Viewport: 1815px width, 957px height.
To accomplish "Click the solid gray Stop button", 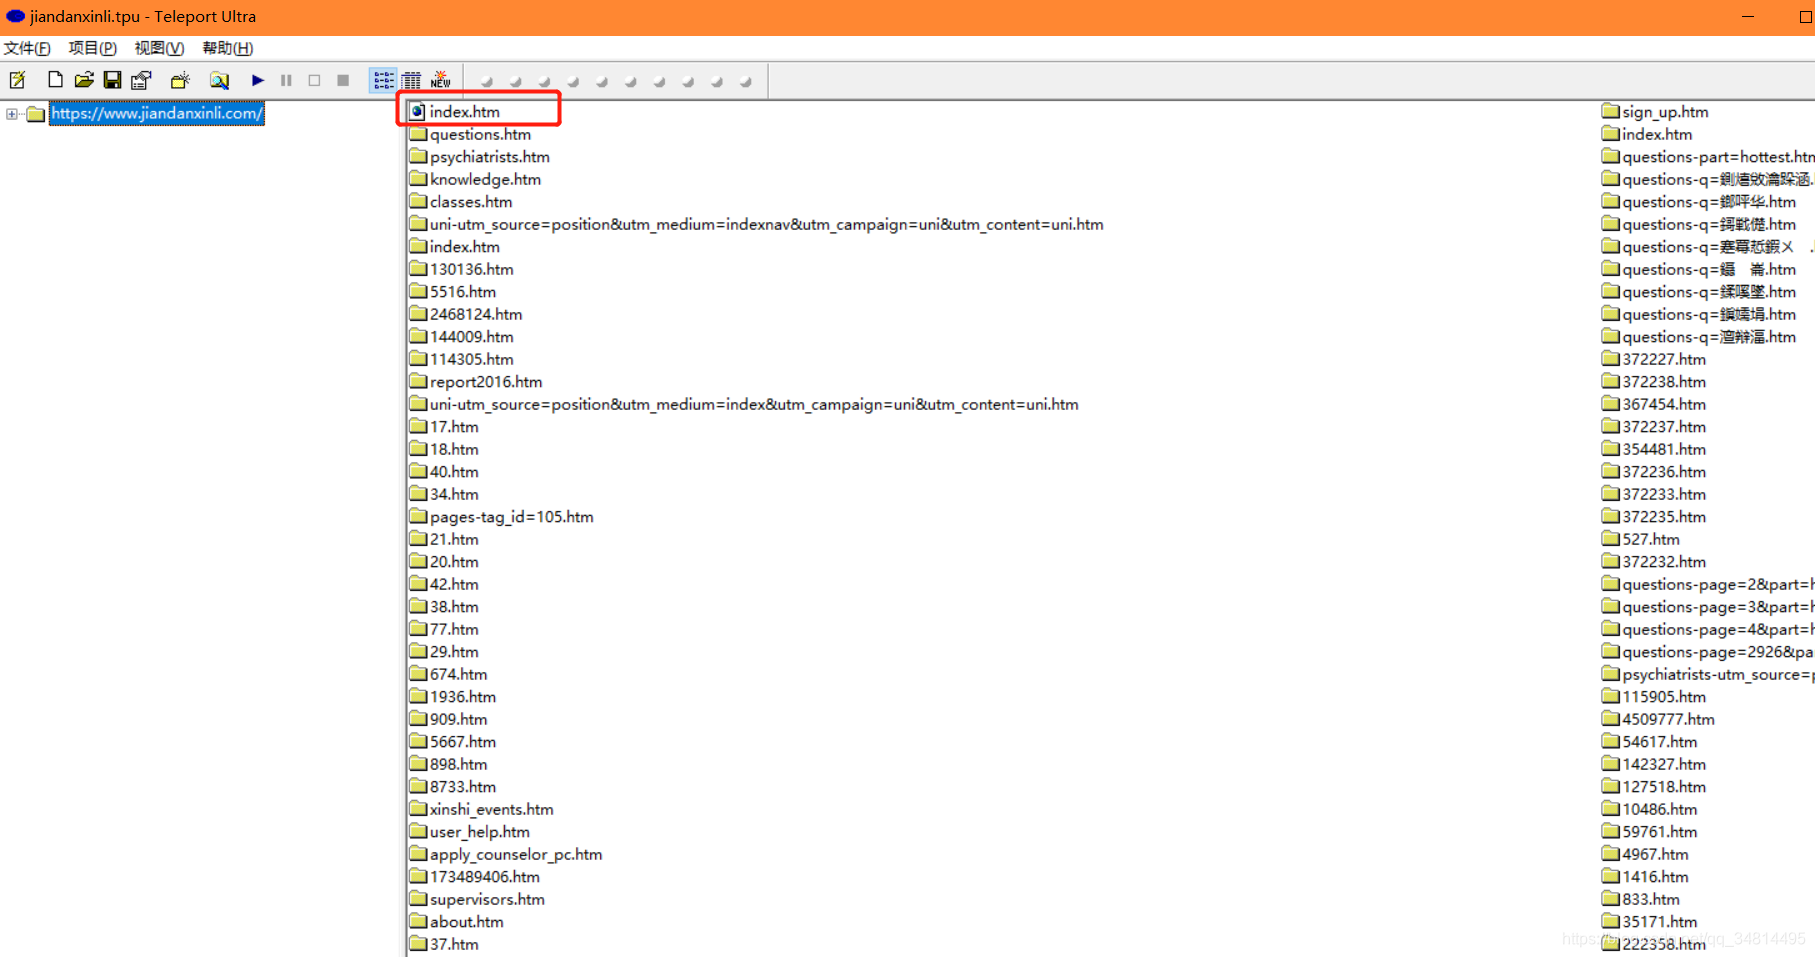I will point(343,80).
